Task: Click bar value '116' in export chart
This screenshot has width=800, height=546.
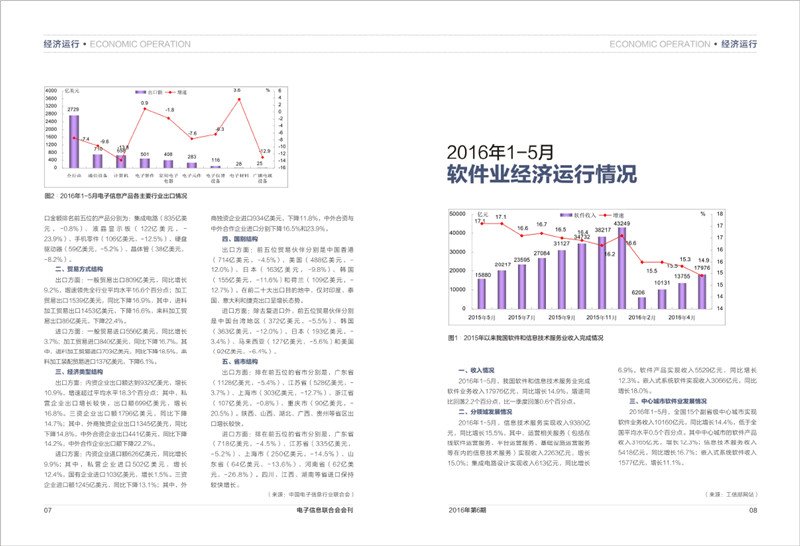Action: (x=216, y=160)
